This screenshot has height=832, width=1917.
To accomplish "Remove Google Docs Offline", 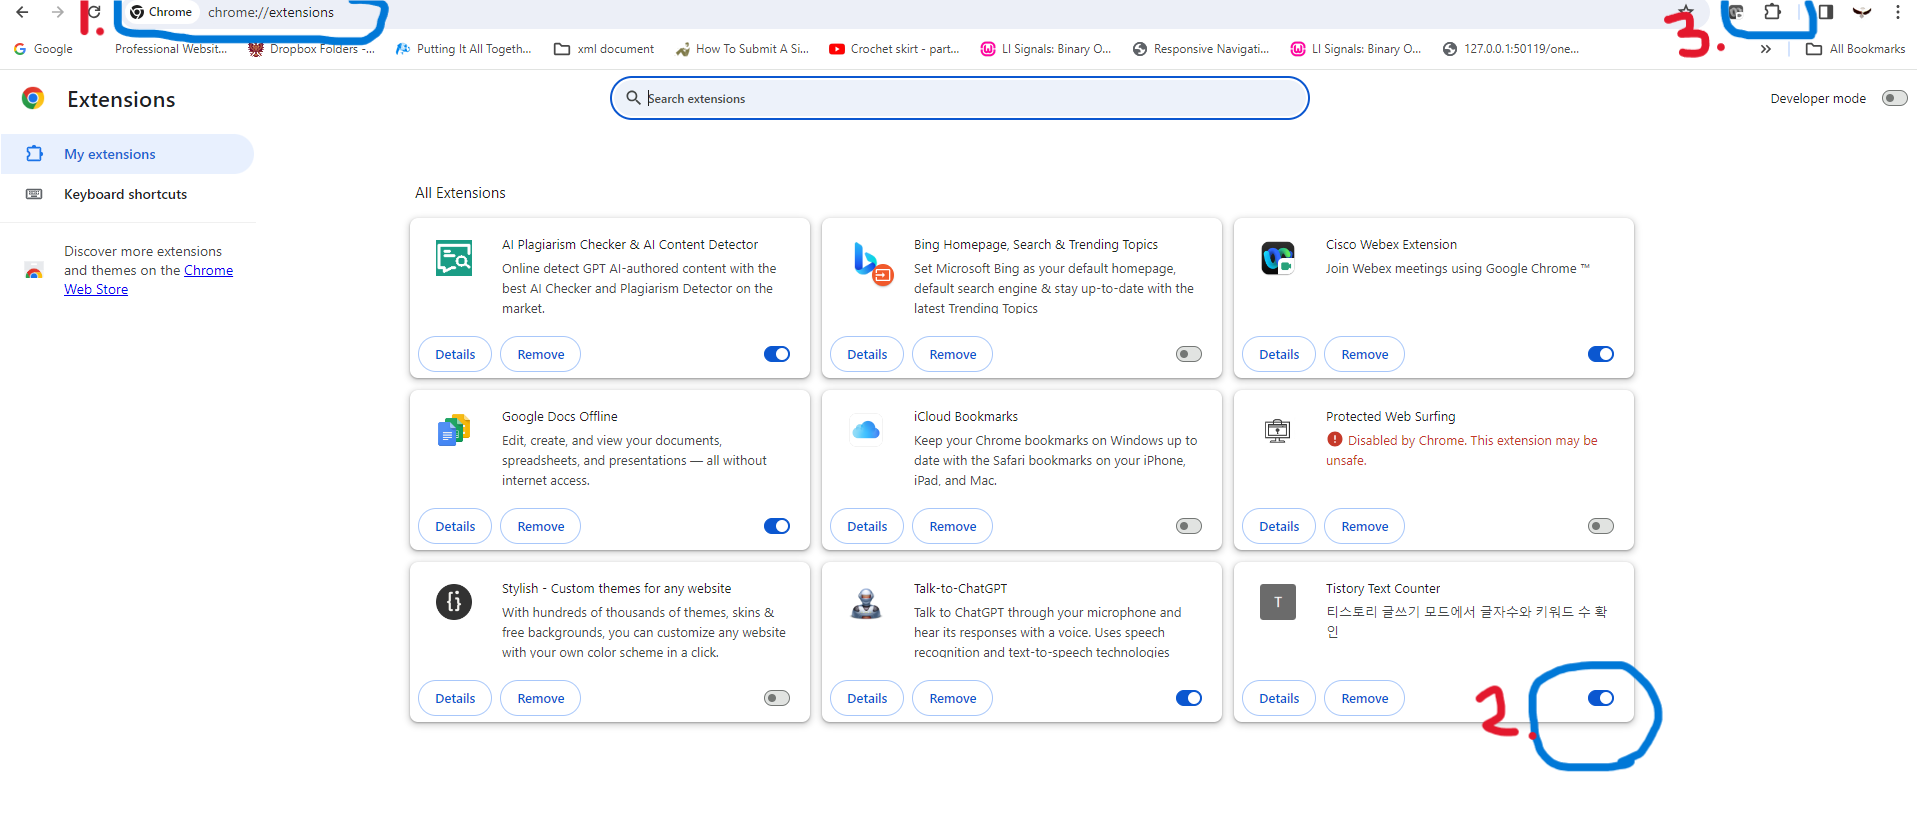I will pos(541,526).
